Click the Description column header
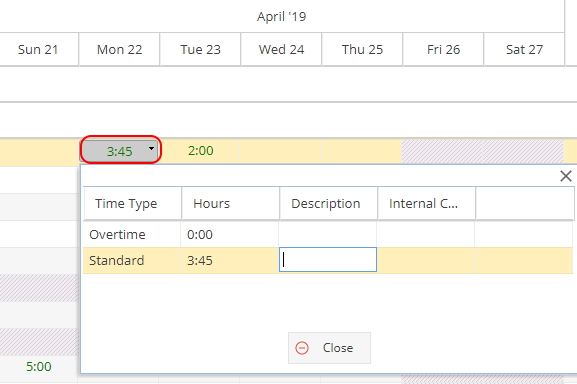The width and height of the screenshot is (577, 384). [329, 203]
